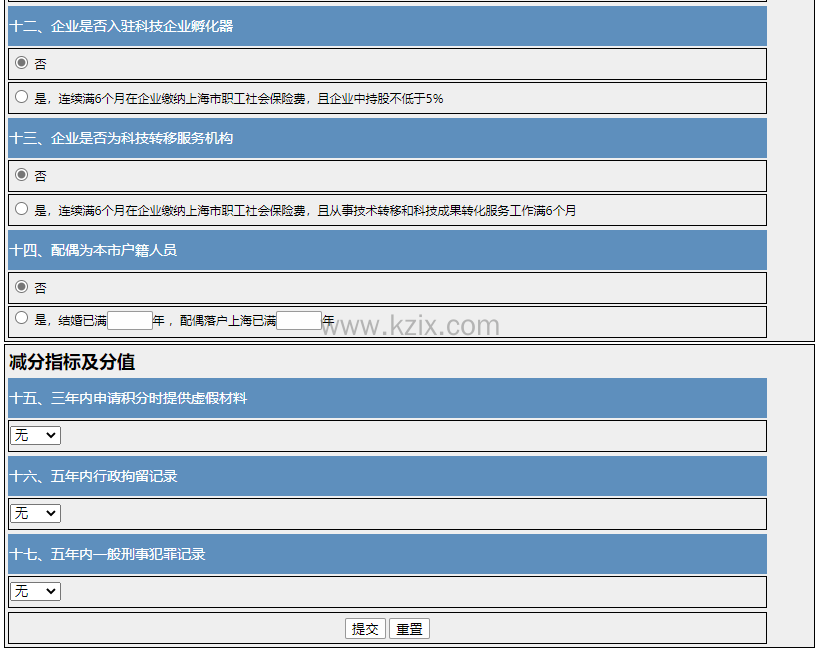This screenshot has height=651, width=819.
Task: Choose 是 radio beside 结婚已满 field
Action: pyautogui.click(x=21, y=319)
